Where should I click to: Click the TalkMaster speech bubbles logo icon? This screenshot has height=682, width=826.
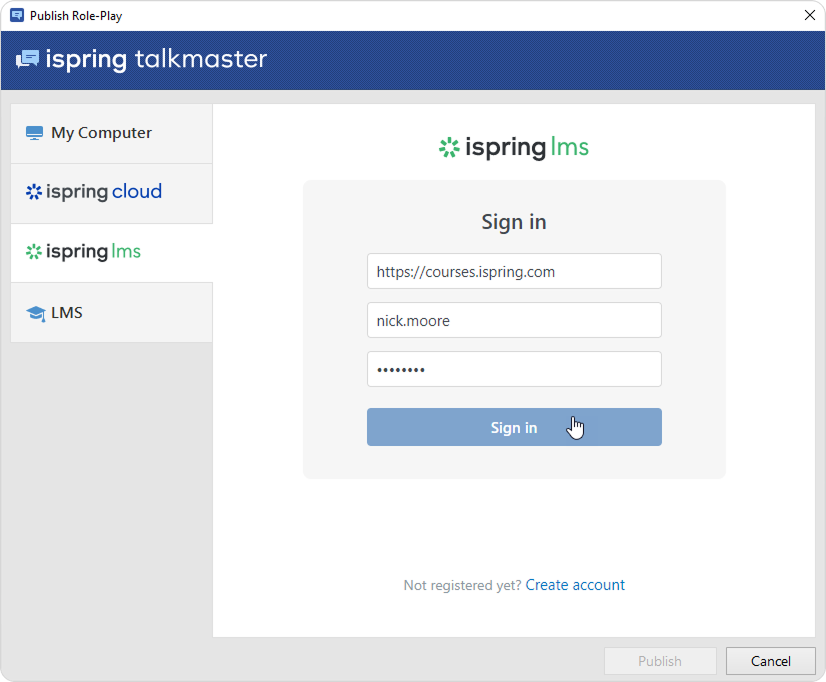coord(27,60)
